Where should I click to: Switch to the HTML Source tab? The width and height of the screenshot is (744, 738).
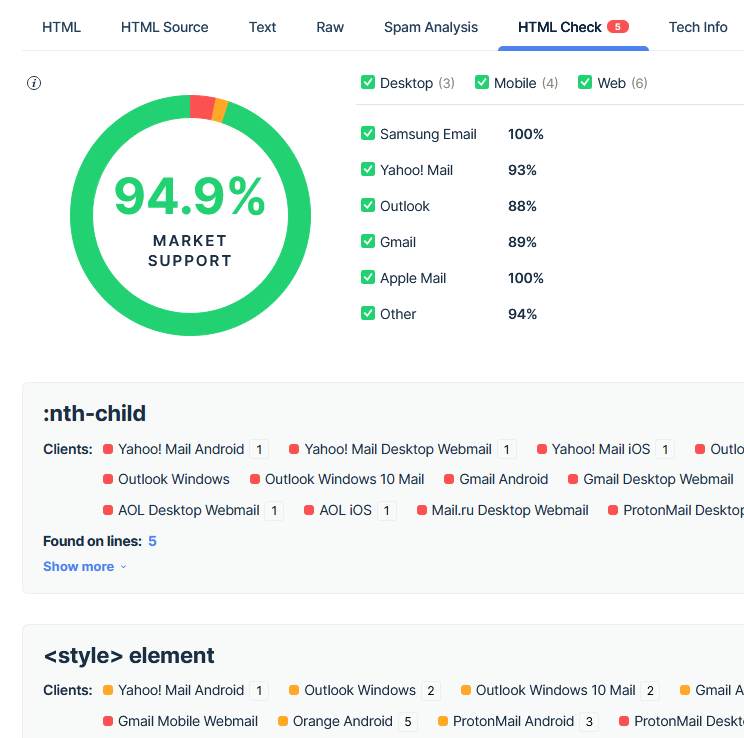[164, 27]
